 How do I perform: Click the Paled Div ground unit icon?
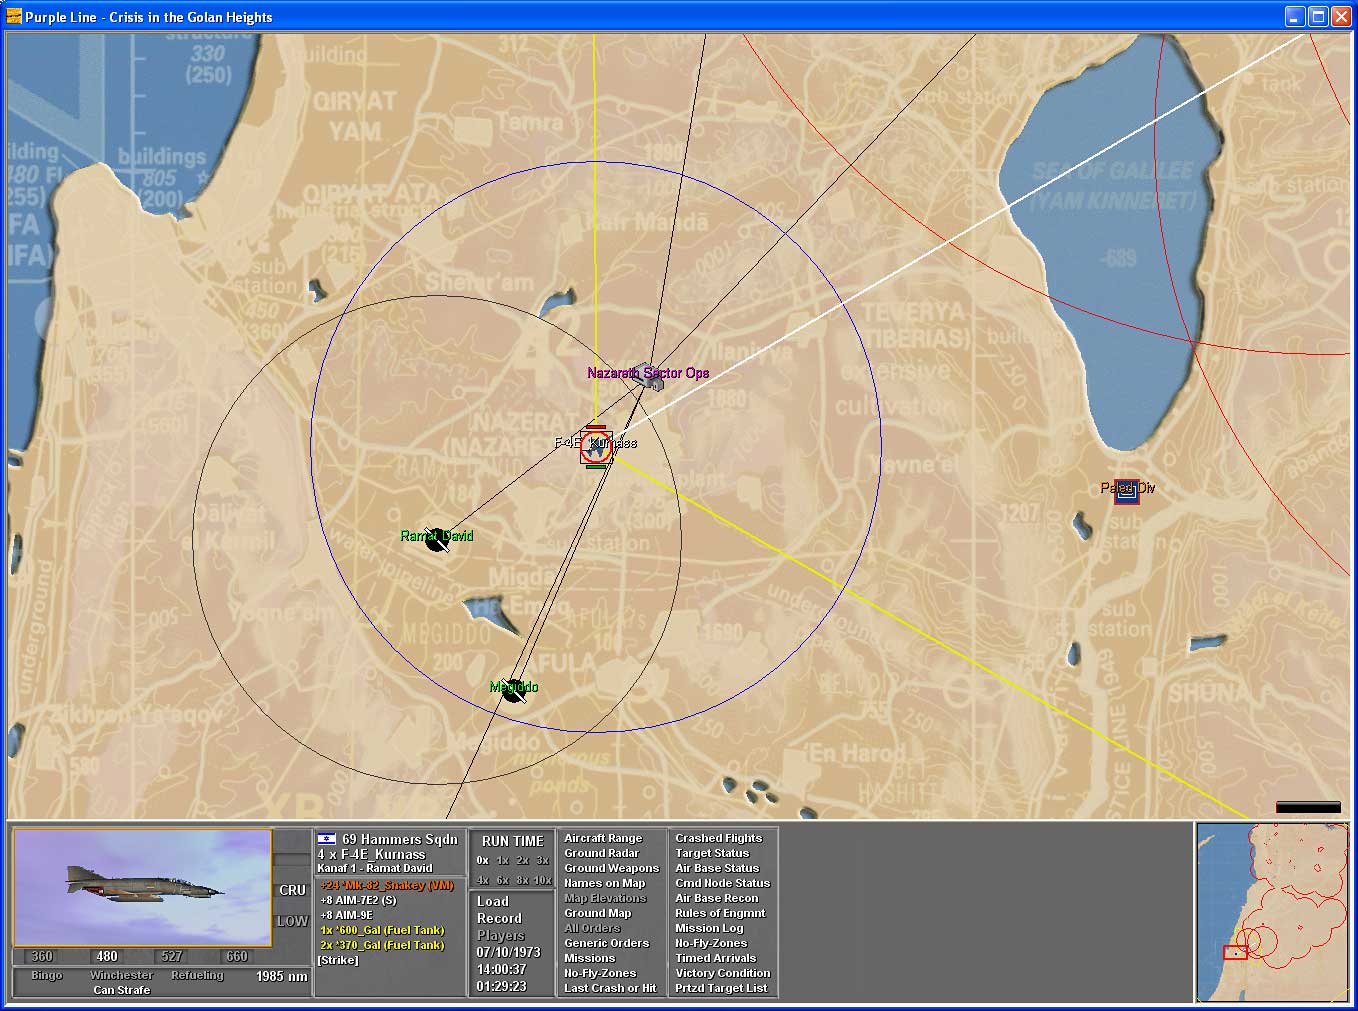pos(1127,490)
